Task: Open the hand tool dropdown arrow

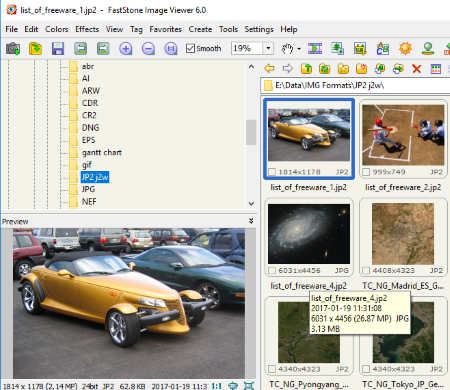Action: coord(299,49)
